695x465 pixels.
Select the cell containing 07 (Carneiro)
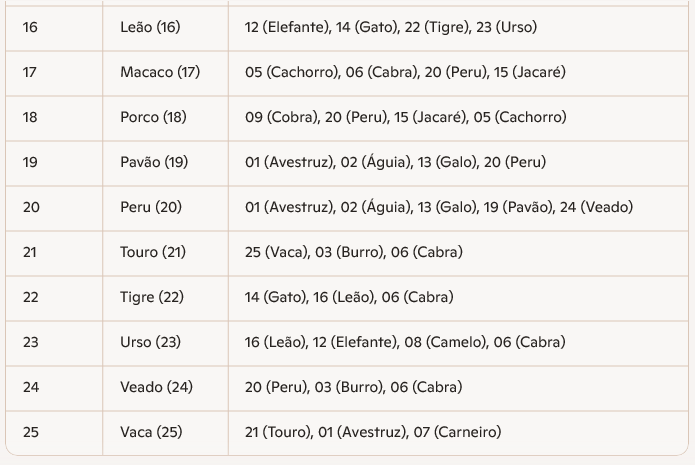[372, 432]
